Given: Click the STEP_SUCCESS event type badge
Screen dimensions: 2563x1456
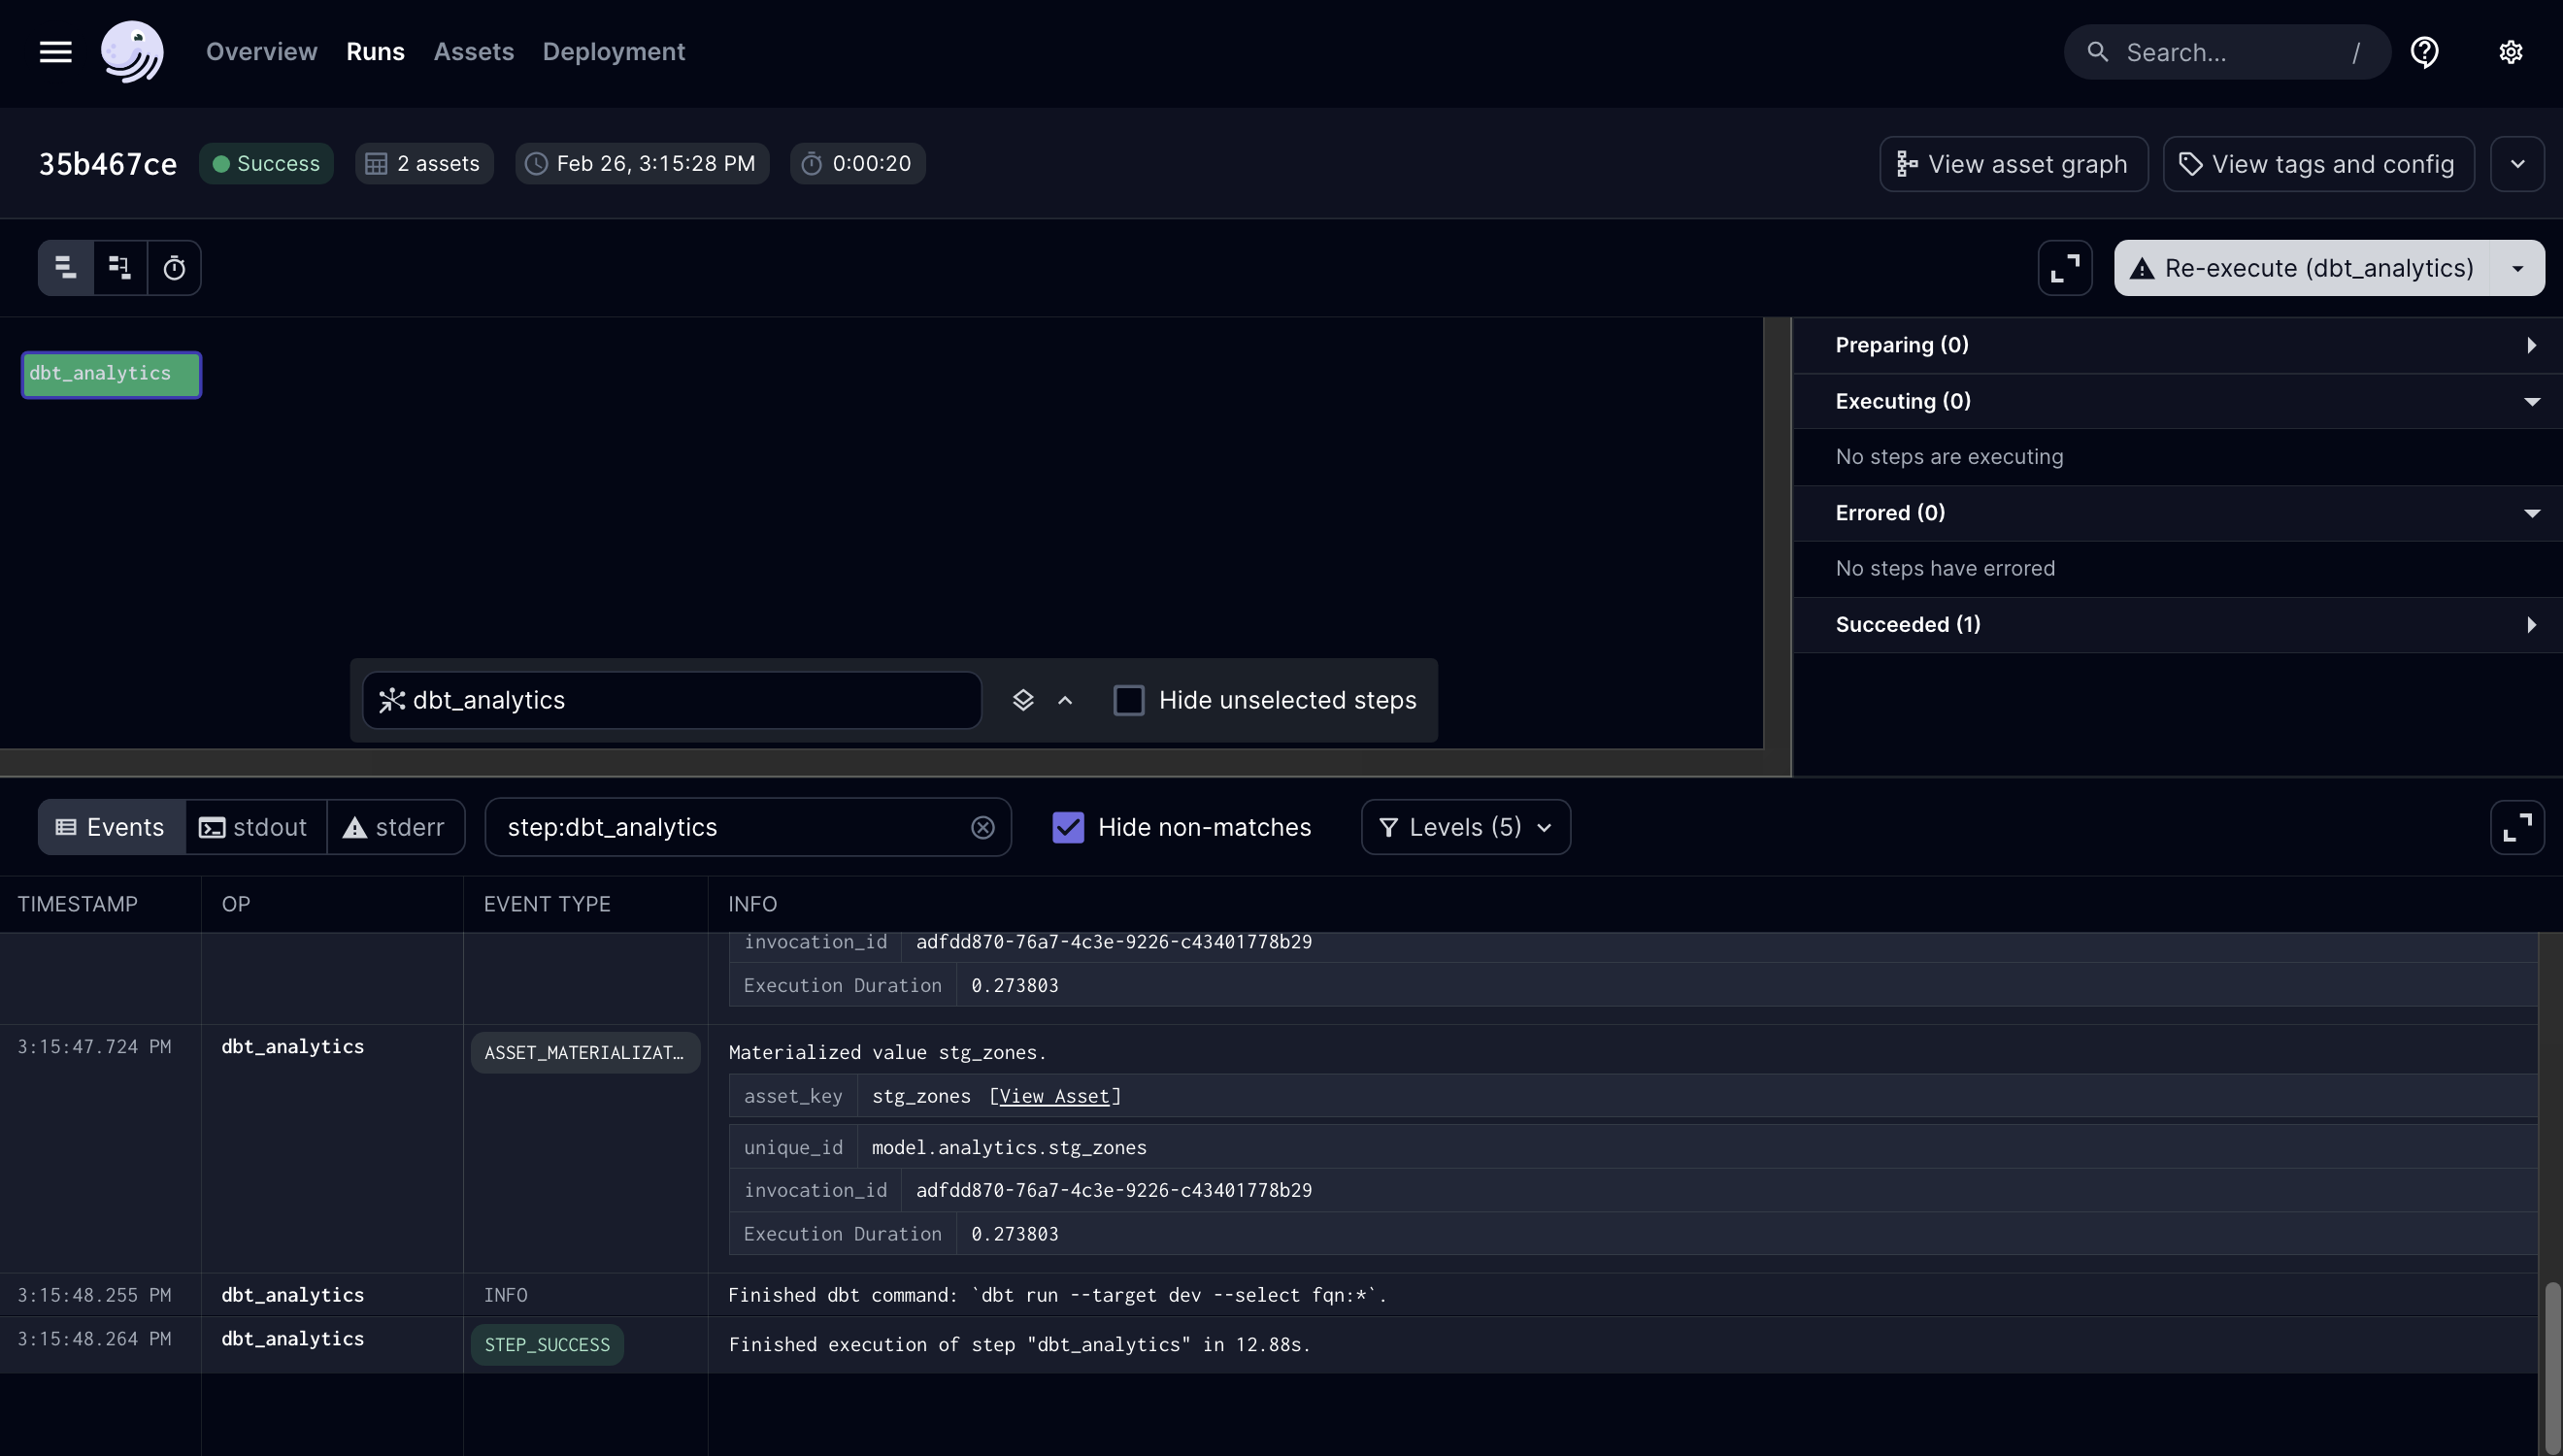Looking at the screenshot, I should tap(547, 1344).
